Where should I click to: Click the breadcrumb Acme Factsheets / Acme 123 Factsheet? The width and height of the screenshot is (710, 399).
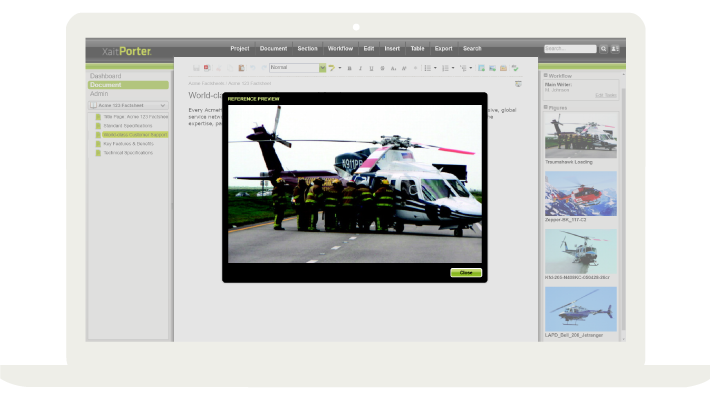click(230, 83)
